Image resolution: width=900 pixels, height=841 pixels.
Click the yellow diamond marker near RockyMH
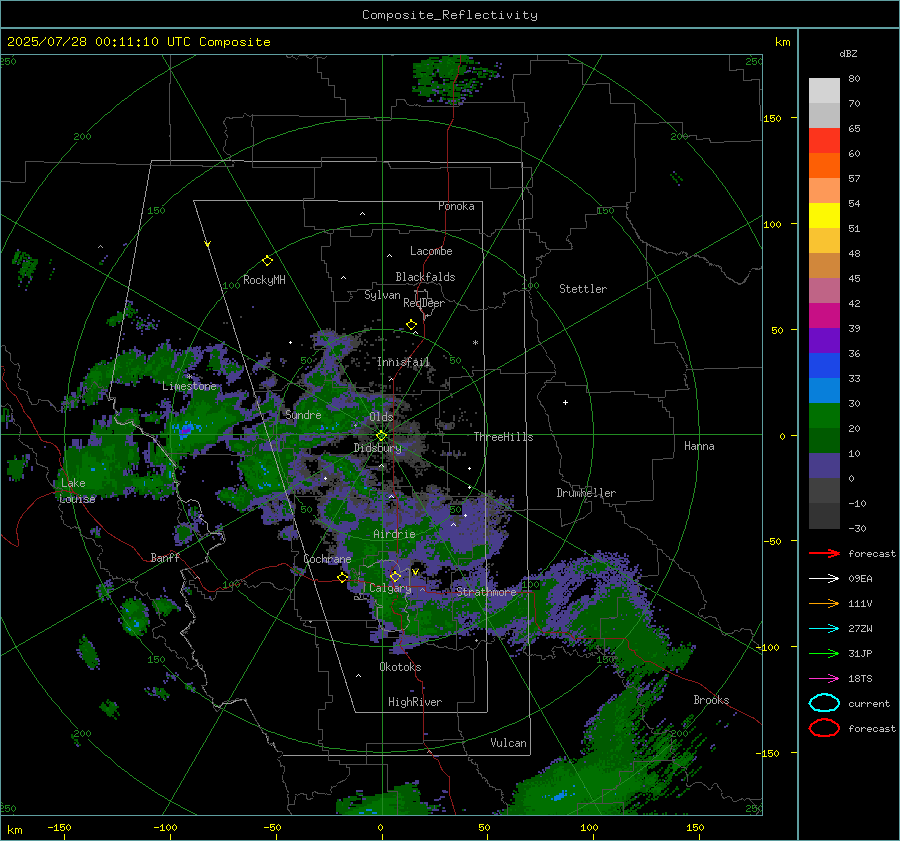pos(267,261)
